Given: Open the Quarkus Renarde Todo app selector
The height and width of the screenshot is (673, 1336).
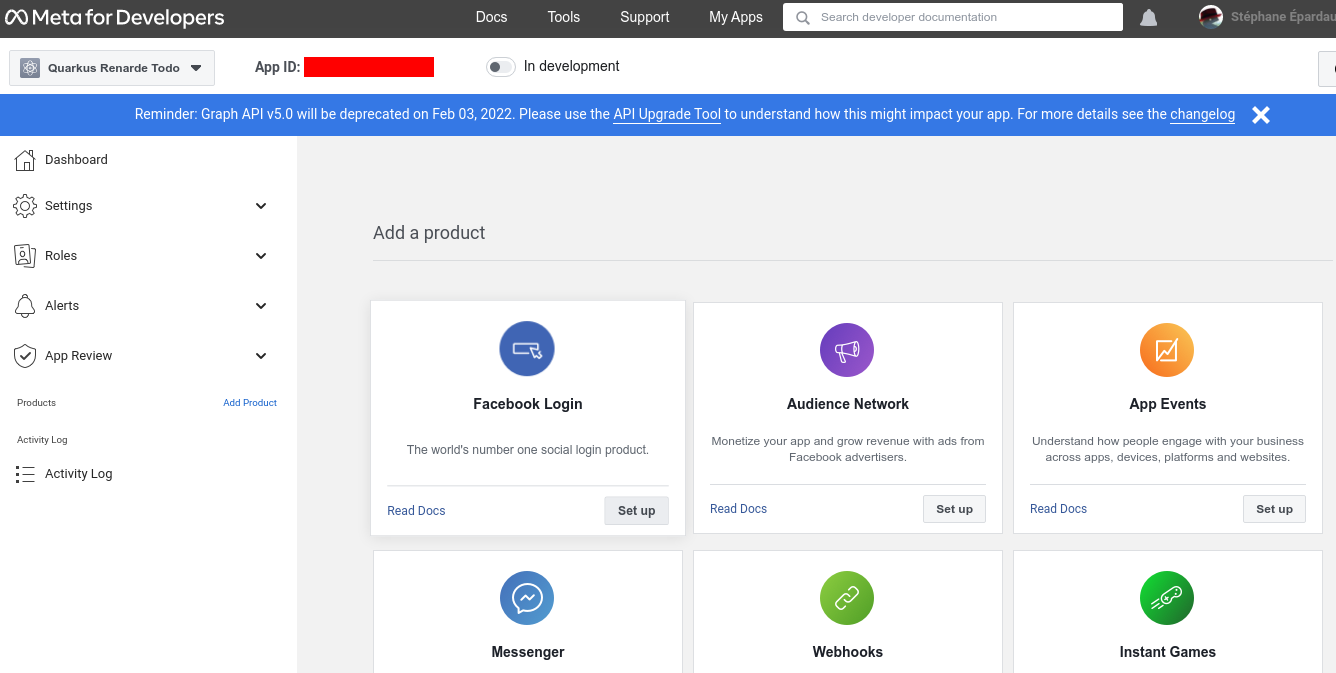Looking at the screenshot, I should point(111,68).
